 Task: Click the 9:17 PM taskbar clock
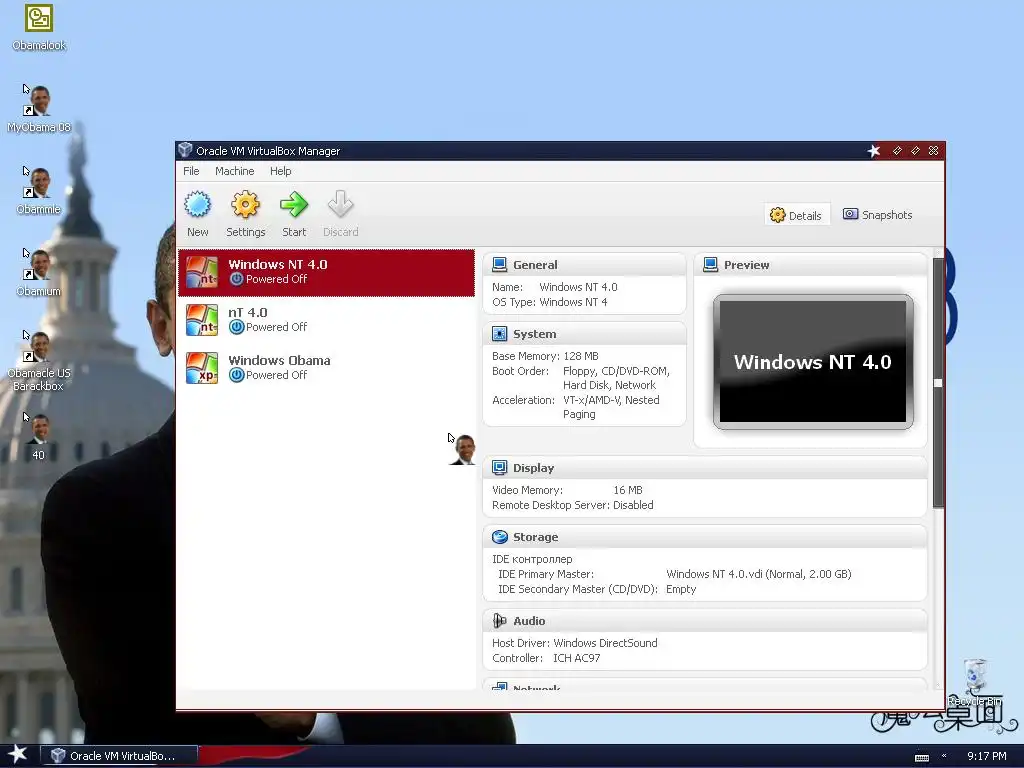point(987,756)
